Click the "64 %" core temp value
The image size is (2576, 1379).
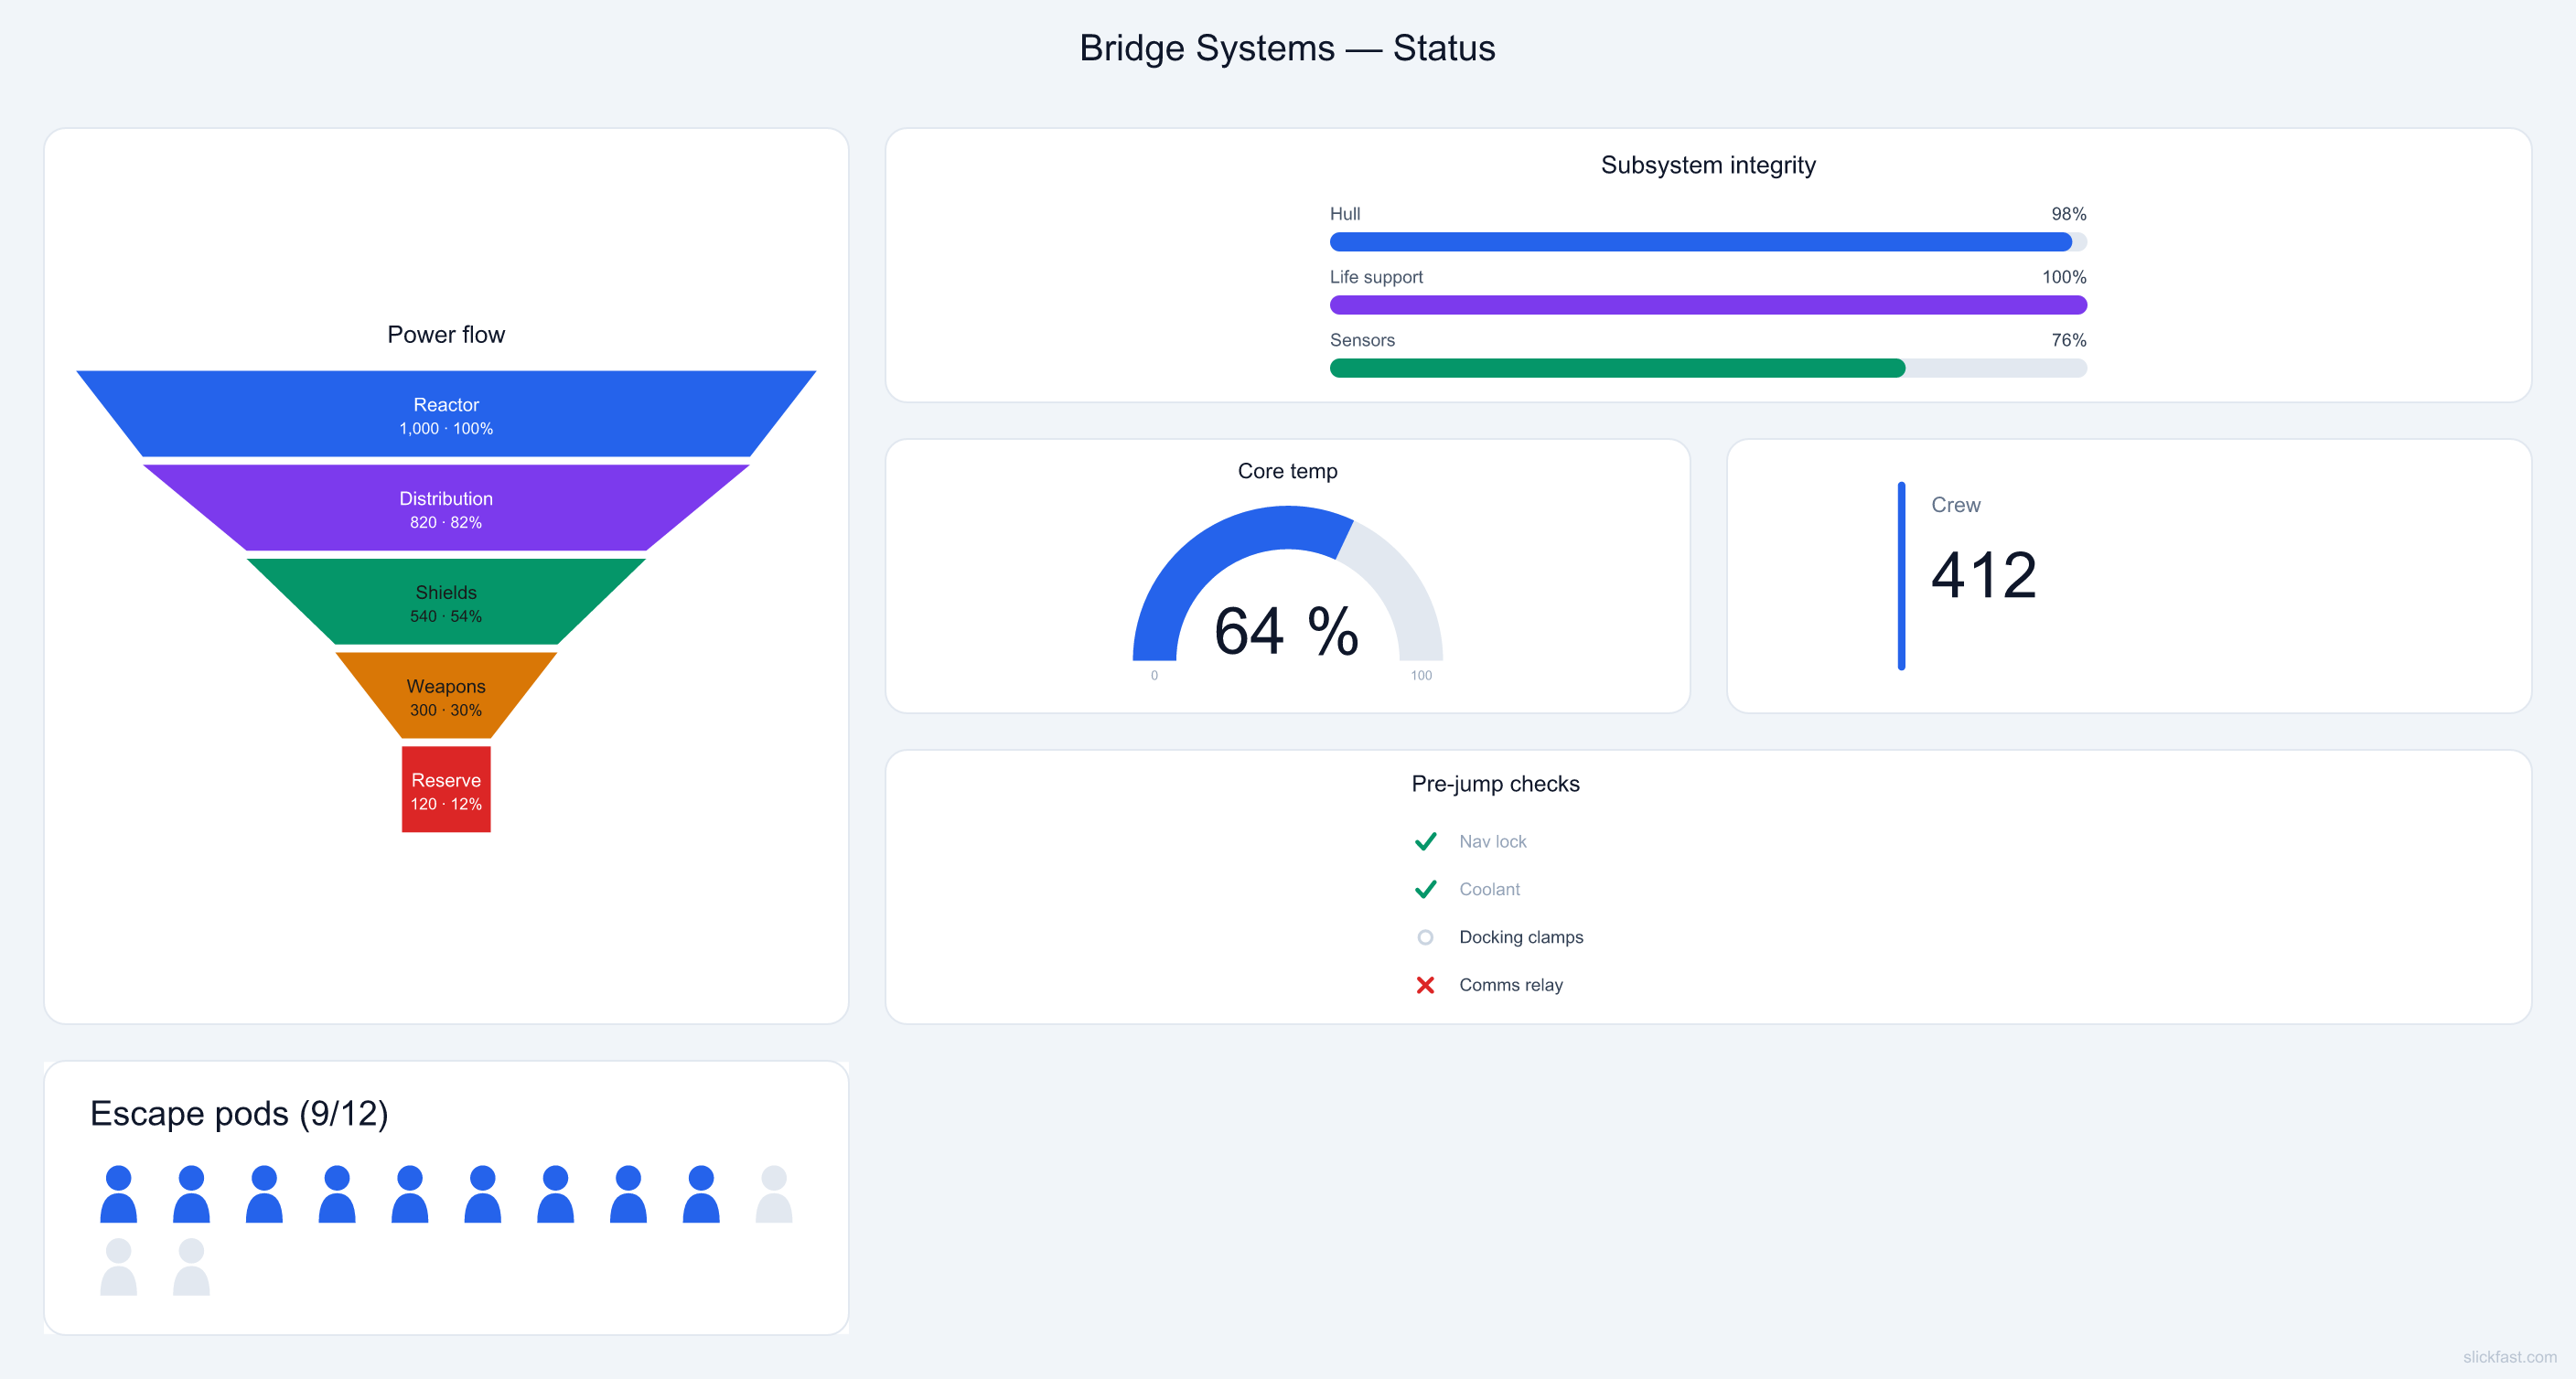tap(1286, 631)
